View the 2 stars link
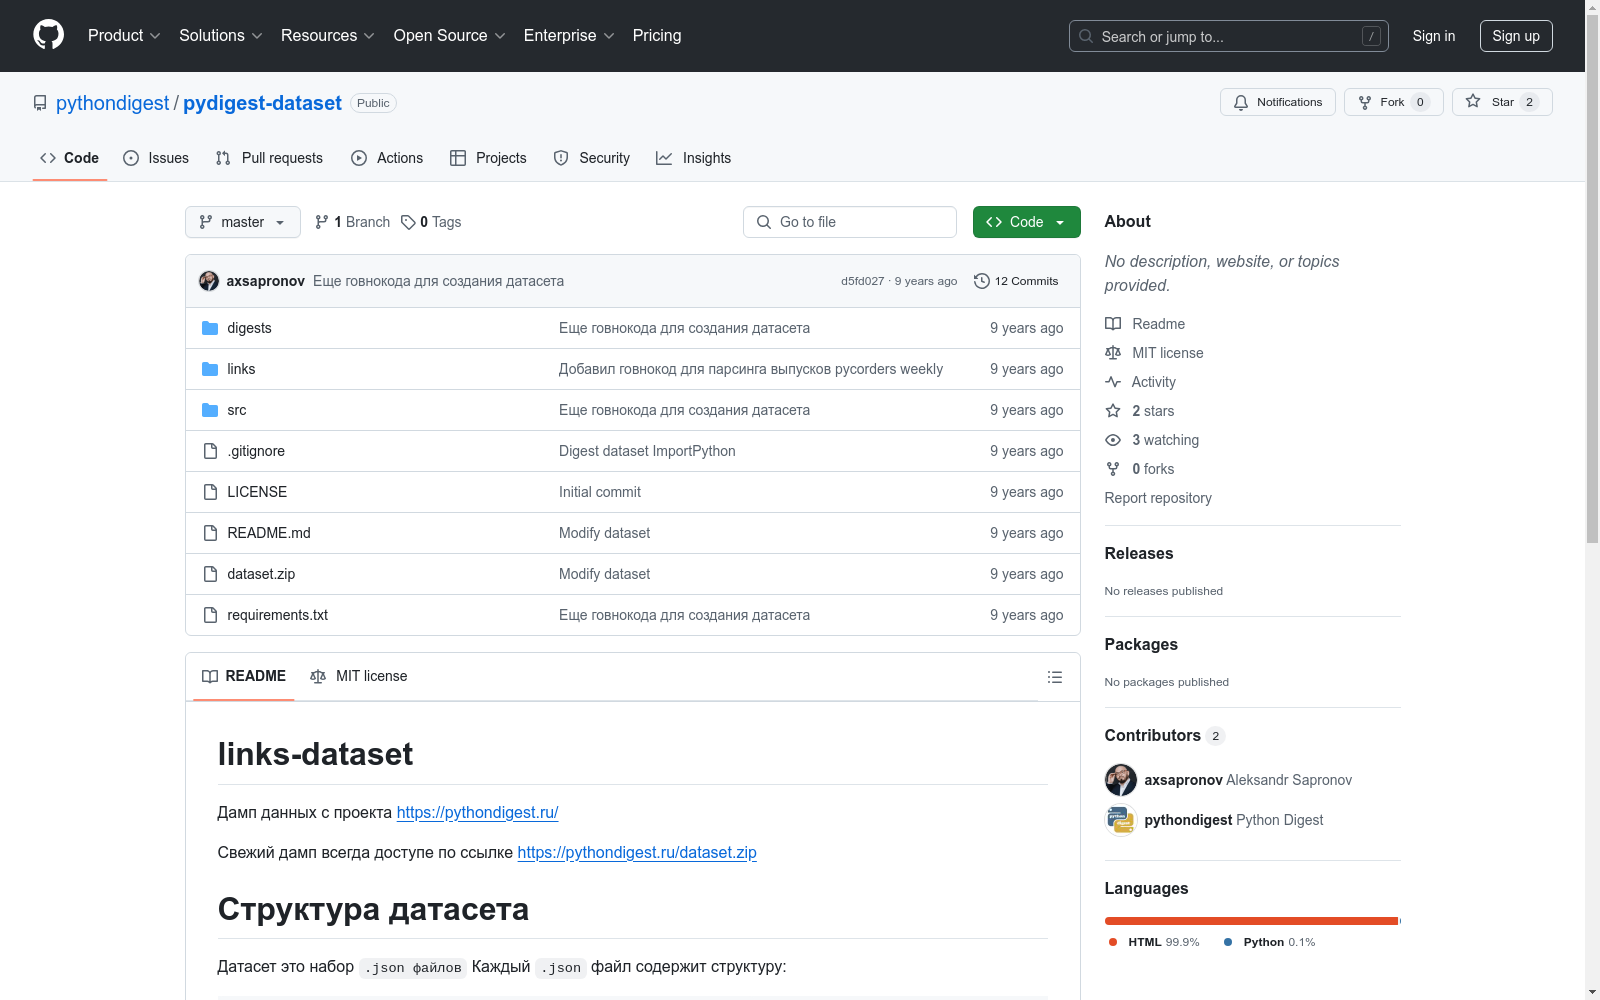 coord(1140,411)
